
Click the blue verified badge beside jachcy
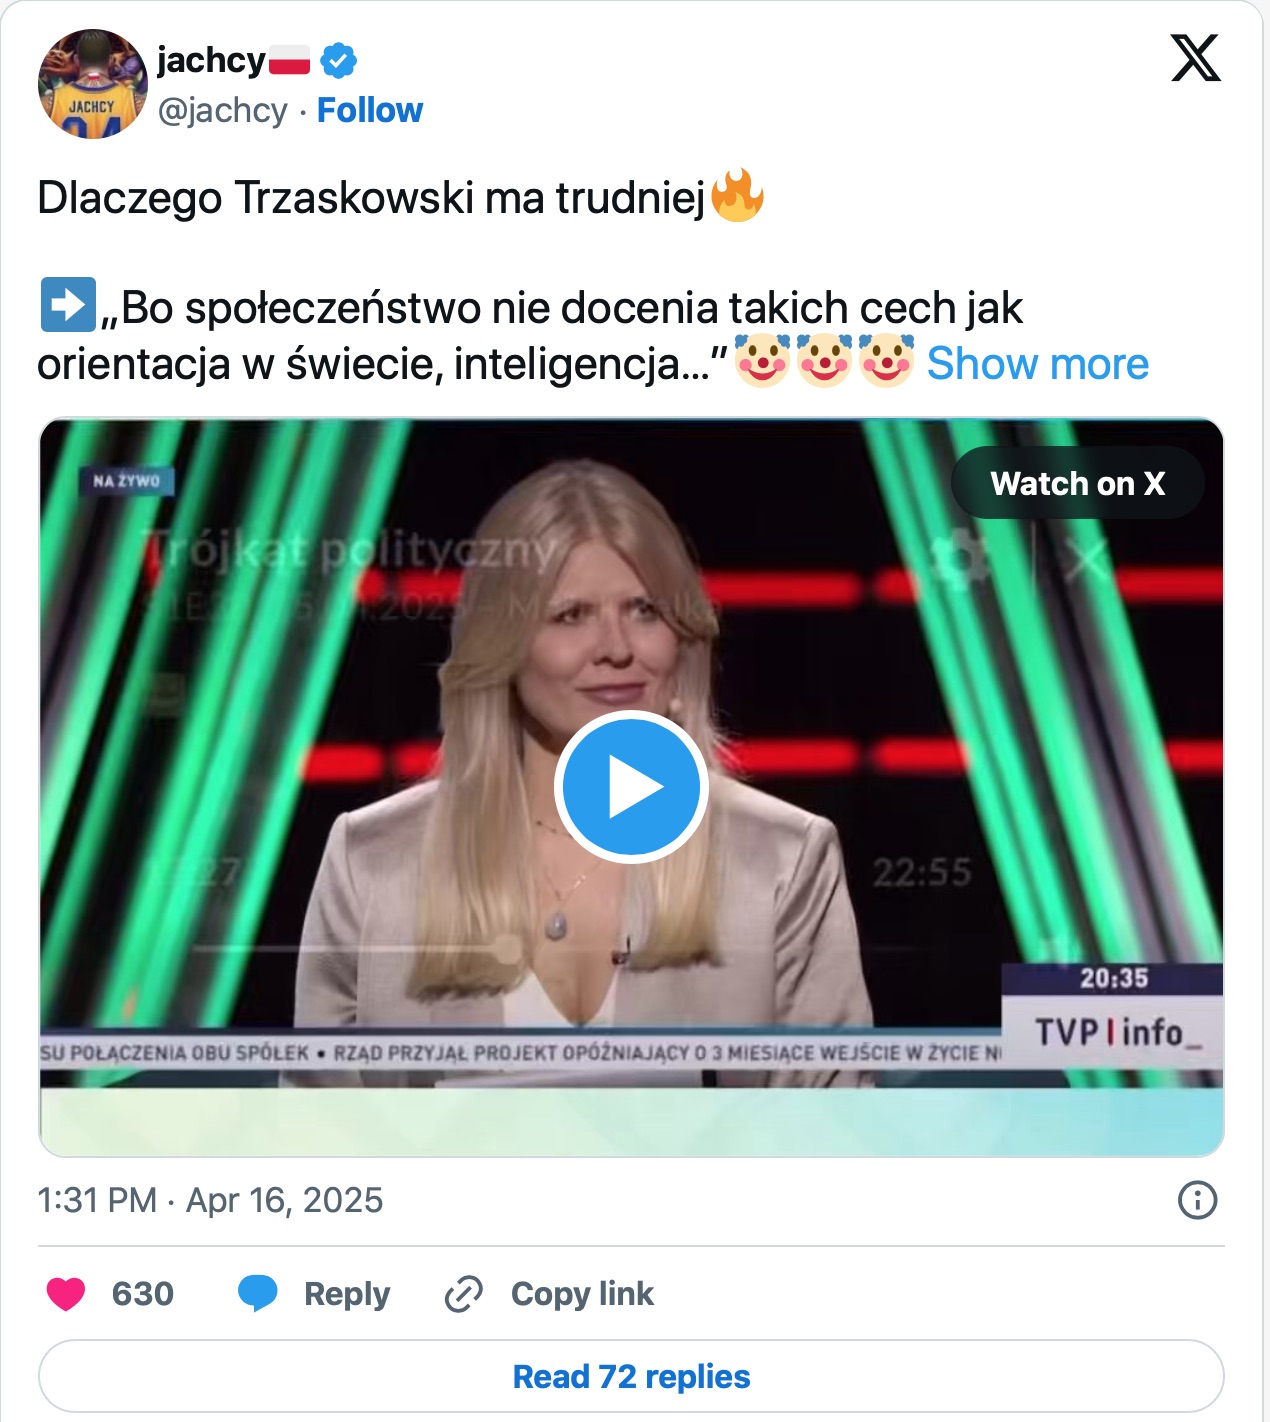coord(339,61)
